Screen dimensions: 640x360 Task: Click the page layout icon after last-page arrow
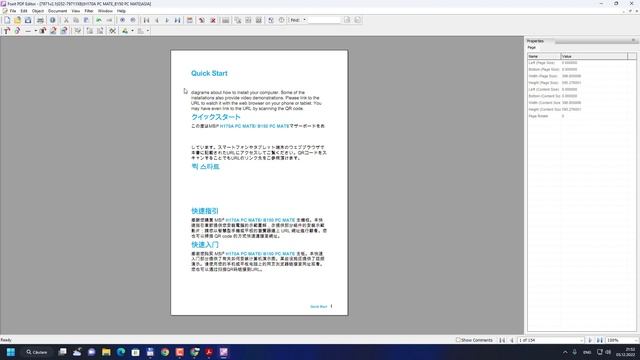point(190,20)
